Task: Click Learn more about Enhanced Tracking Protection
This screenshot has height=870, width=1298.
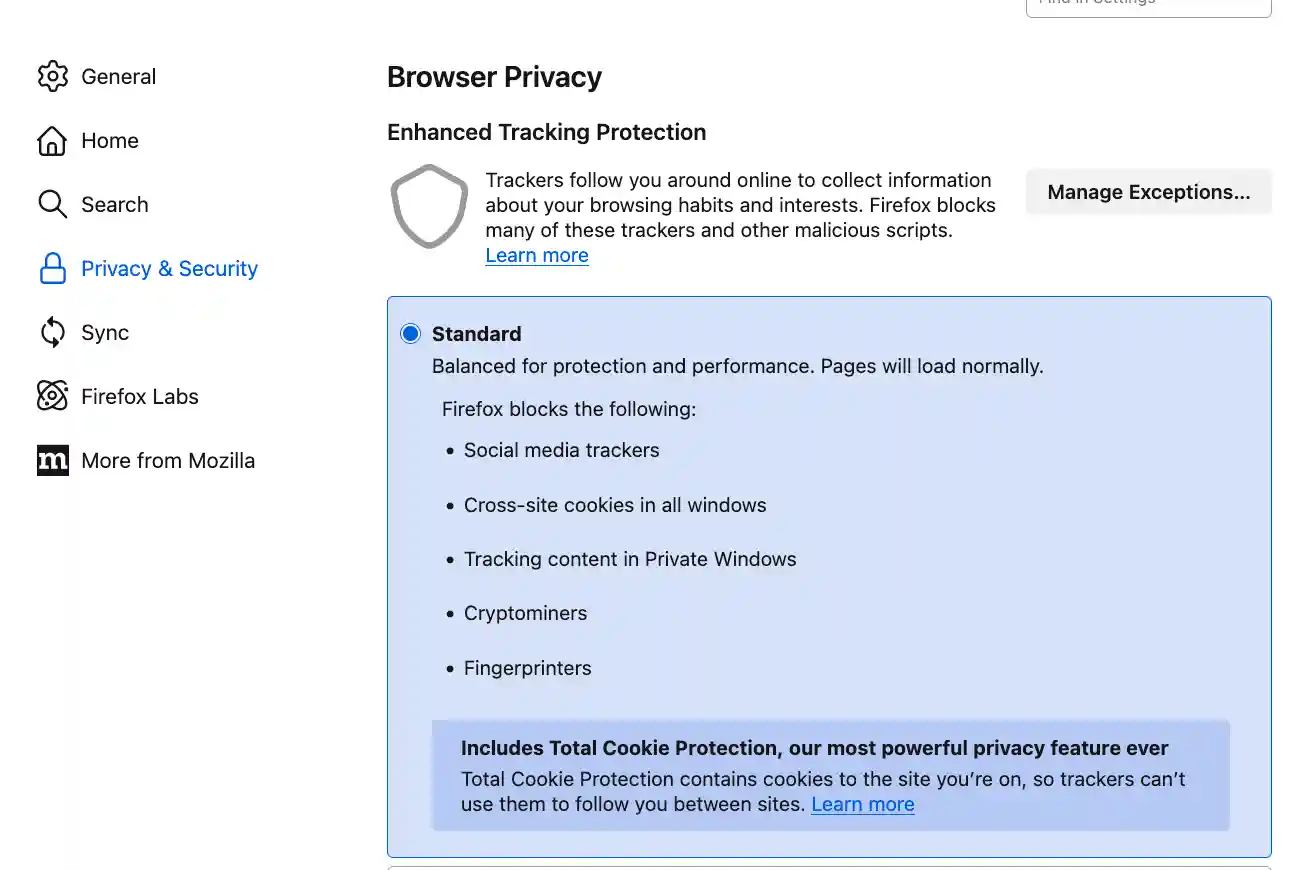Action: click(x=536, y=255)
